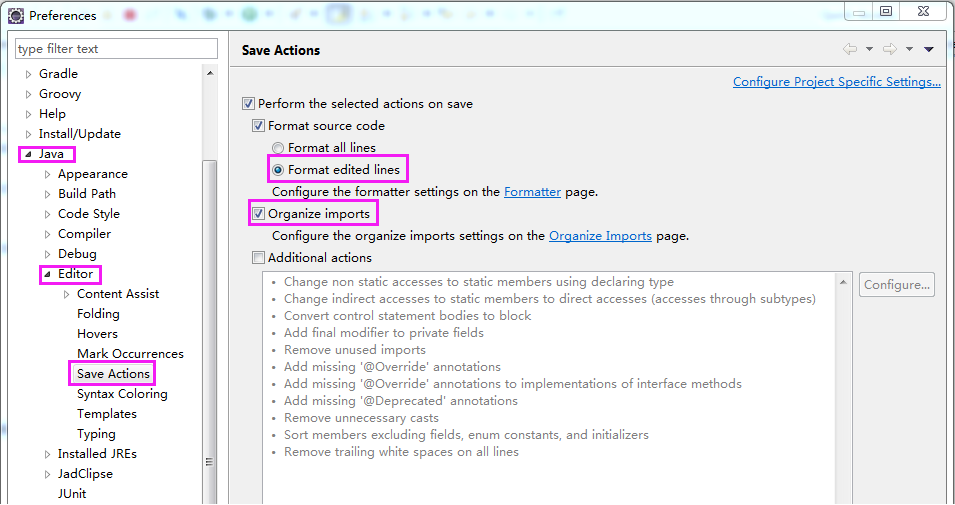Open the Formatter page link
The width and height of the screenshot is (955, 505).
pos(532,191)
